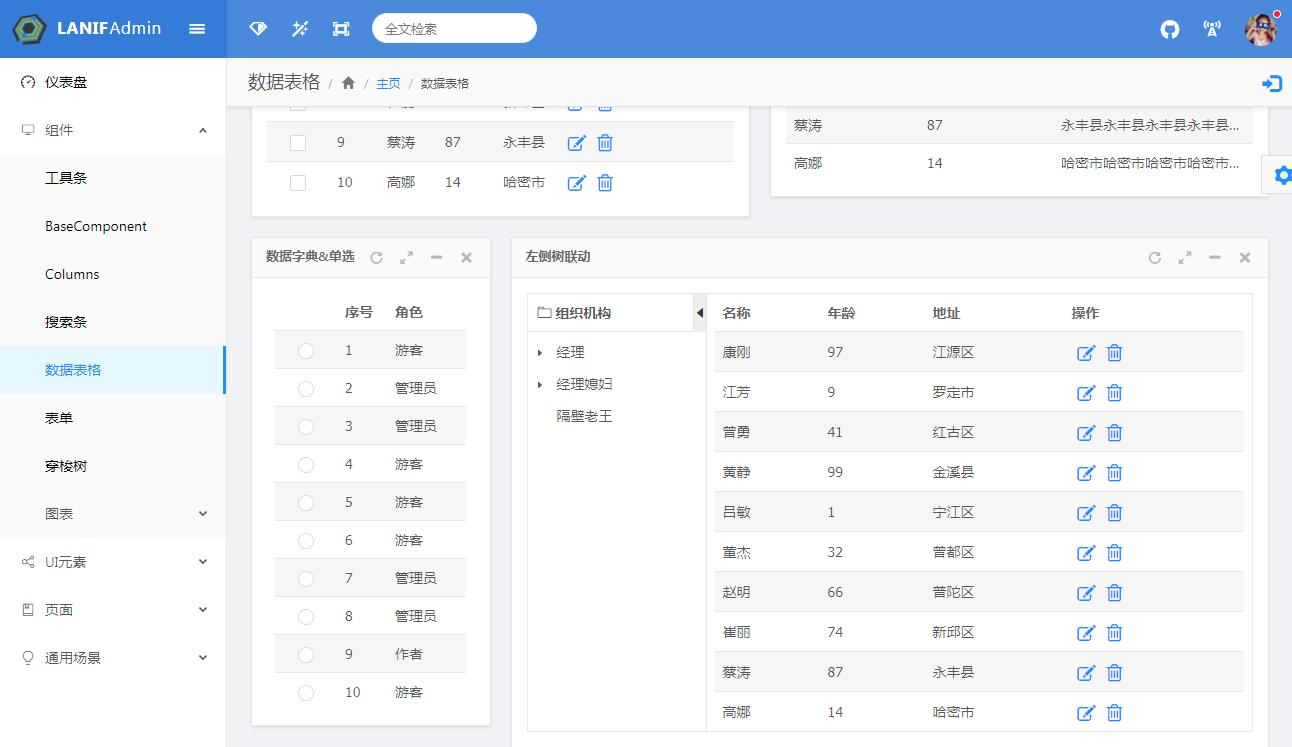Image resolution: width=1292 pixels, height=747 pixels.
Task: Select radio button for row 3 管理员
Action: pos(306,426)
